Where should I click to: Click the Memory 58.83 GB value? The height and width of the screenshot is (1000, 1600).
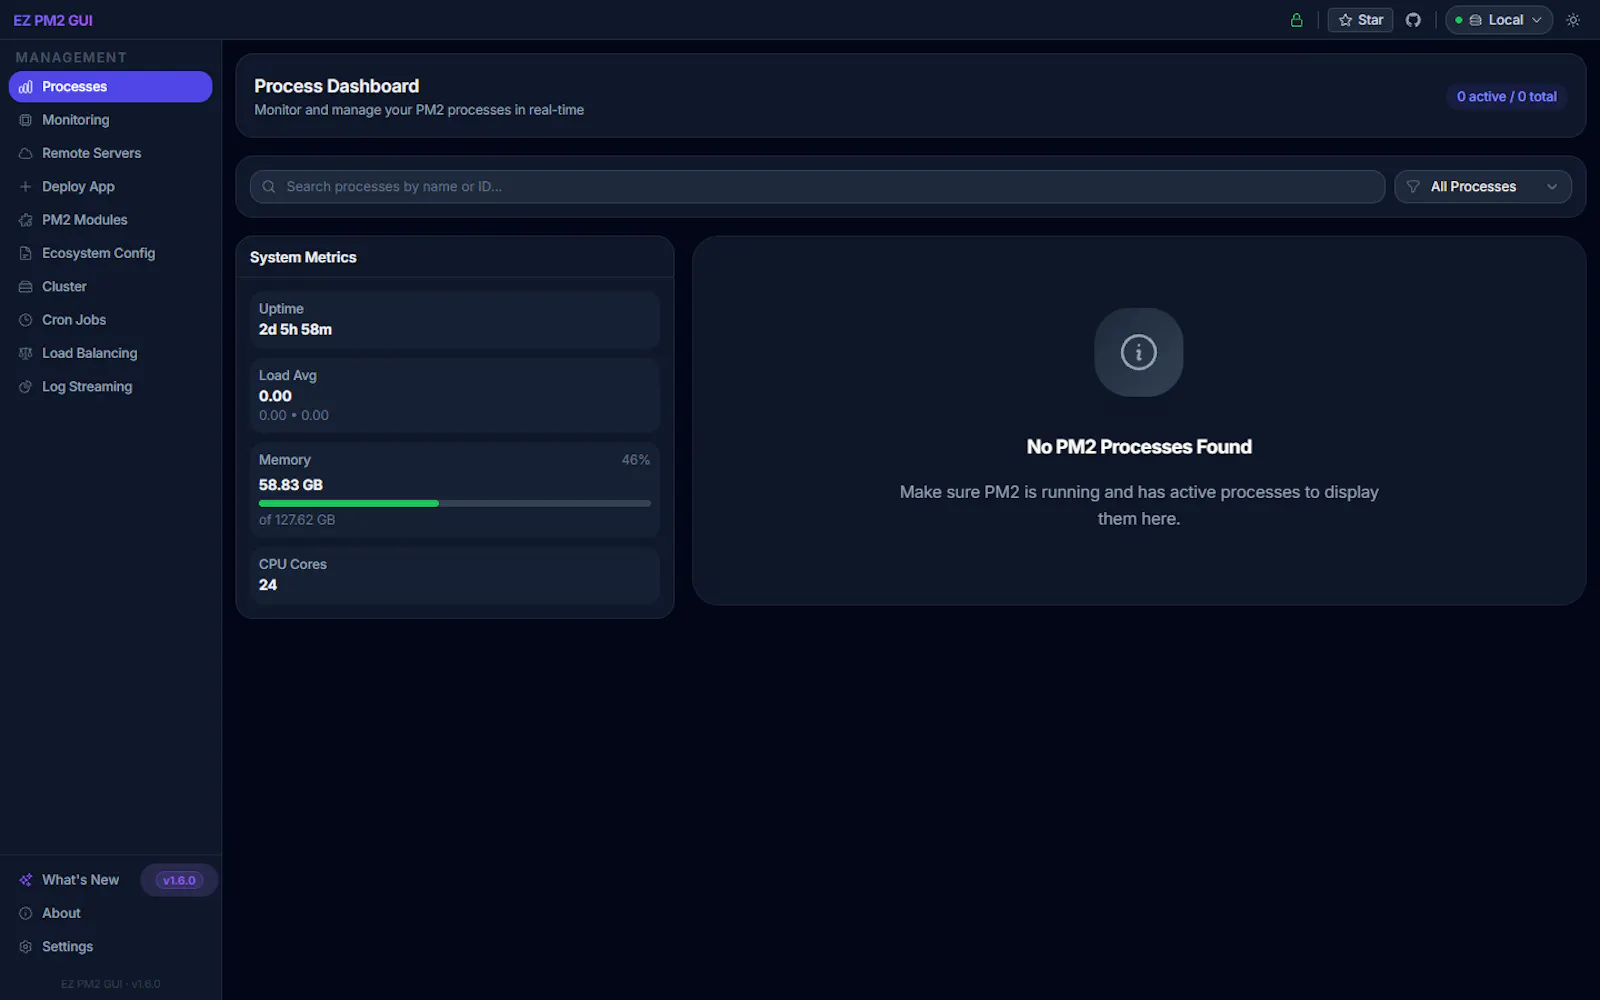[x=291, y=485]
